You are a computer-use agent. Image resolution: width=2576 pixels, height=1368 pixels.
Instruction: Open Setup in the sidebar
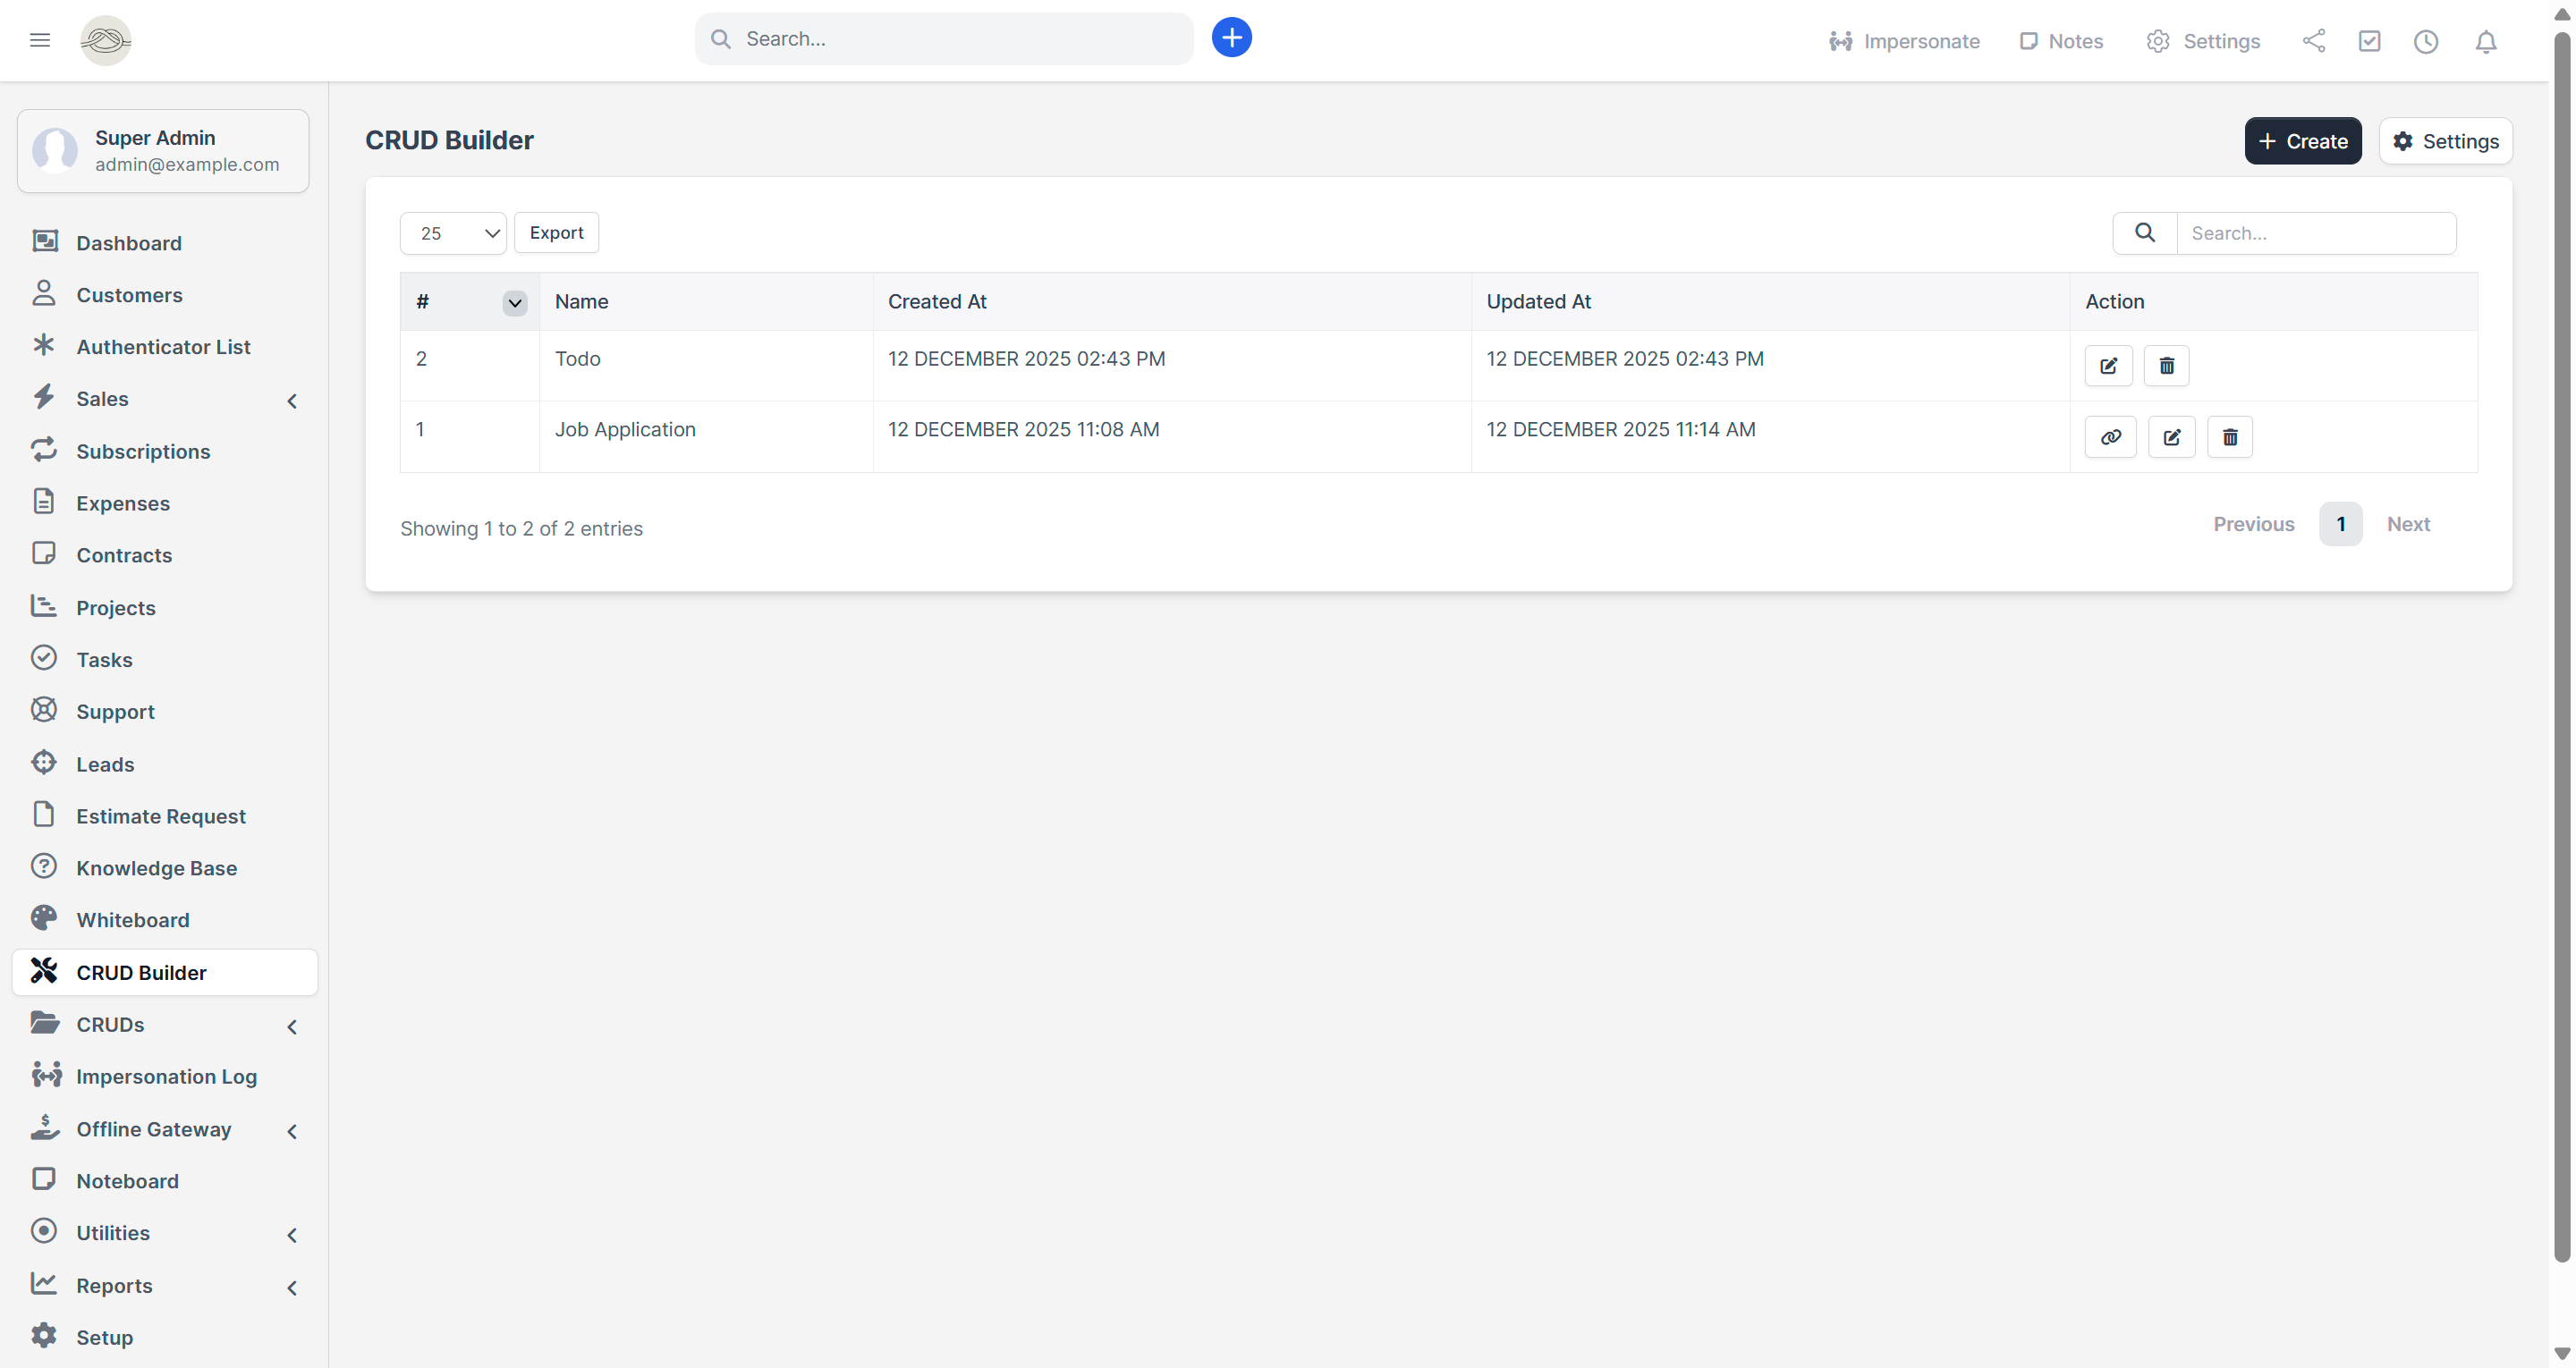[165, 1337]
